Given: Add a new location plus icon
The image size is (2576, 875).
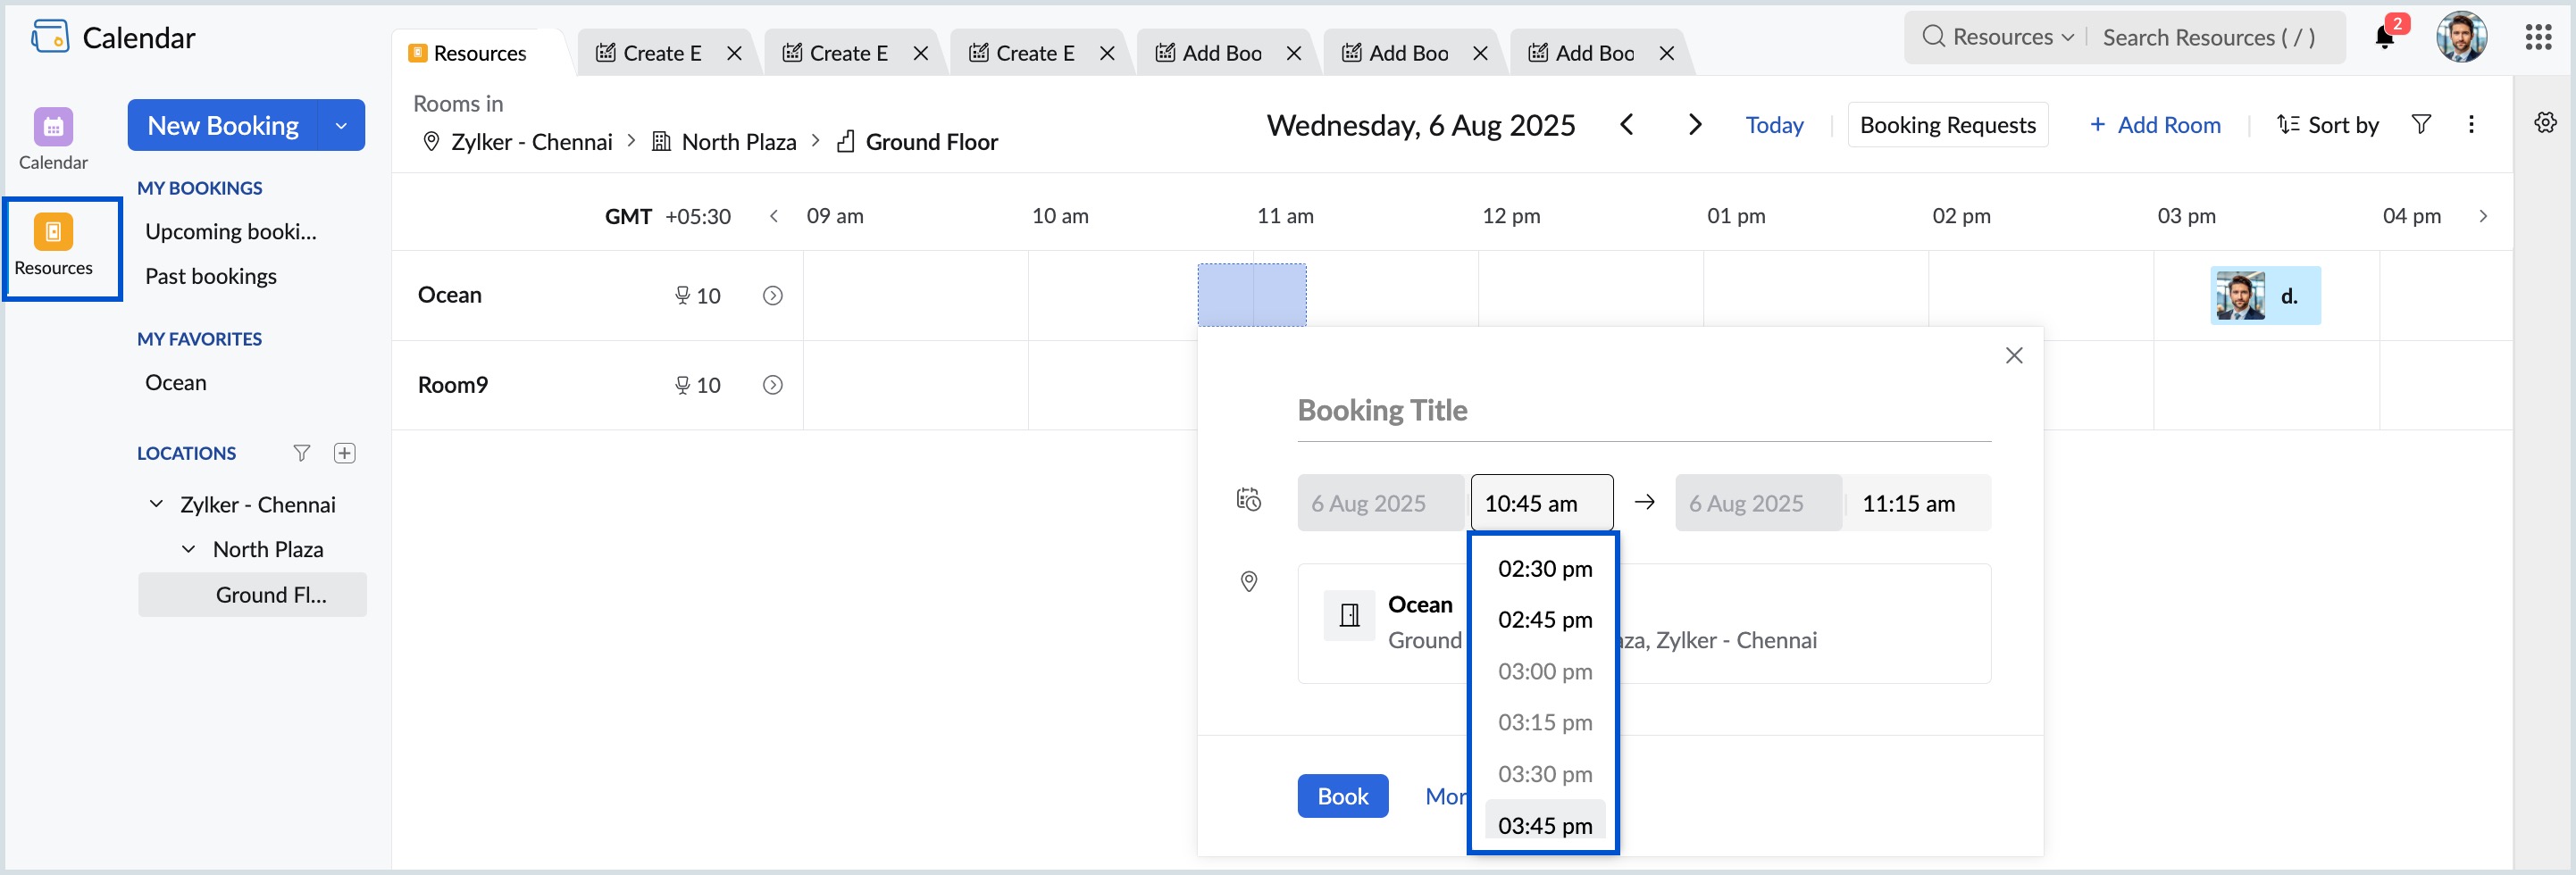Looking at the screenshot, I should coord(345,453).
